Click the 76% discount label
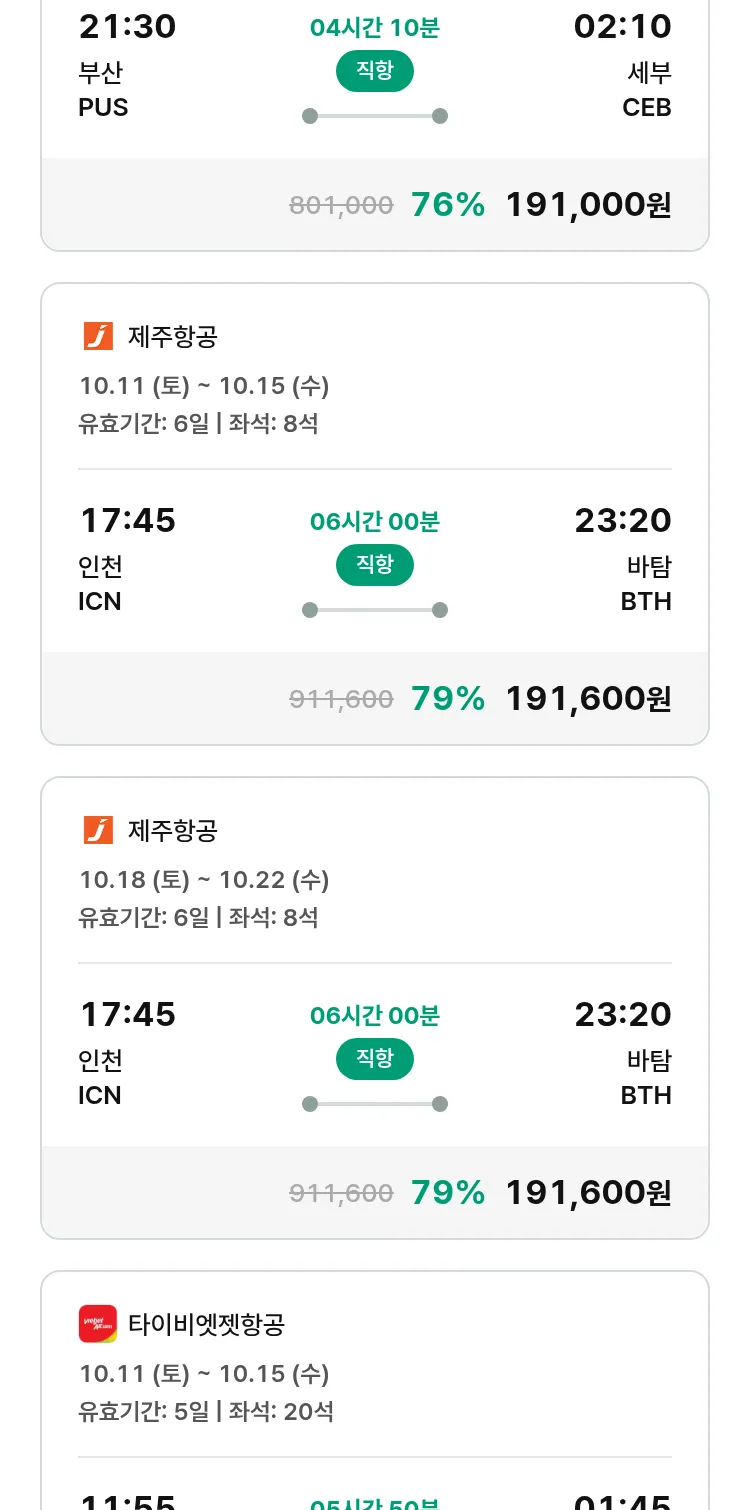The height and width of the screenshot is (1510, 750). click(x=447, y=205)
